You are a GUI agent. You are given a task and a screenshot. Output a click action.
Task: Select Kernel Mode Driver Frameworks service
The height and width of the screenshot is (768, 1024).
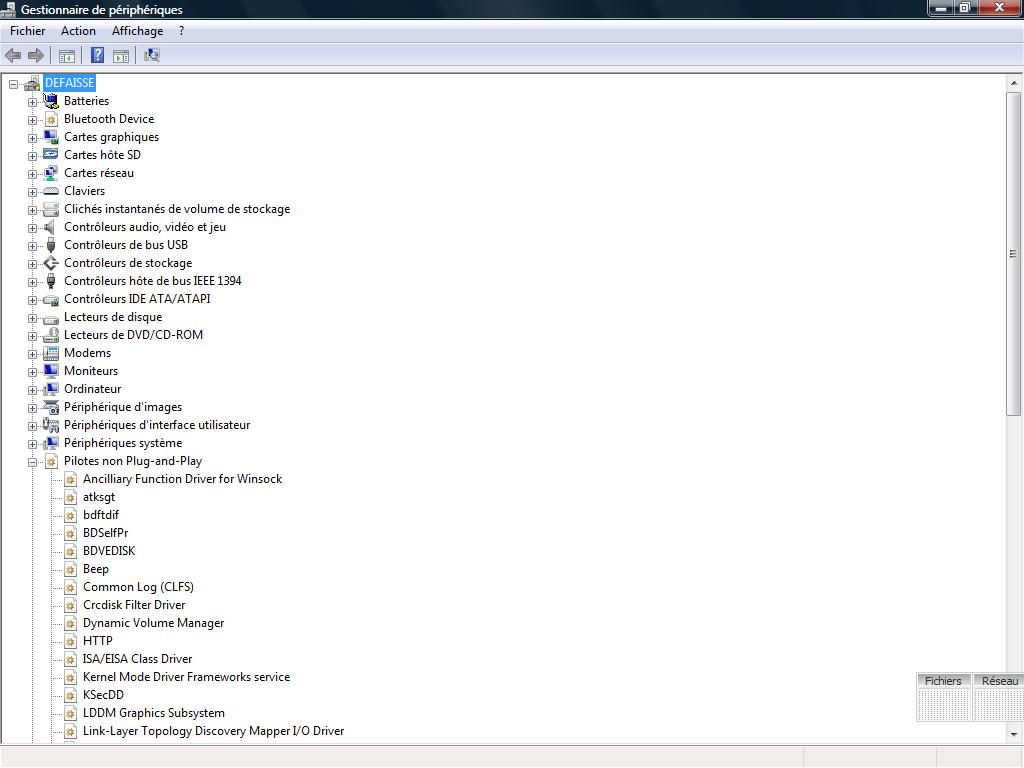[x=186, y=677]
